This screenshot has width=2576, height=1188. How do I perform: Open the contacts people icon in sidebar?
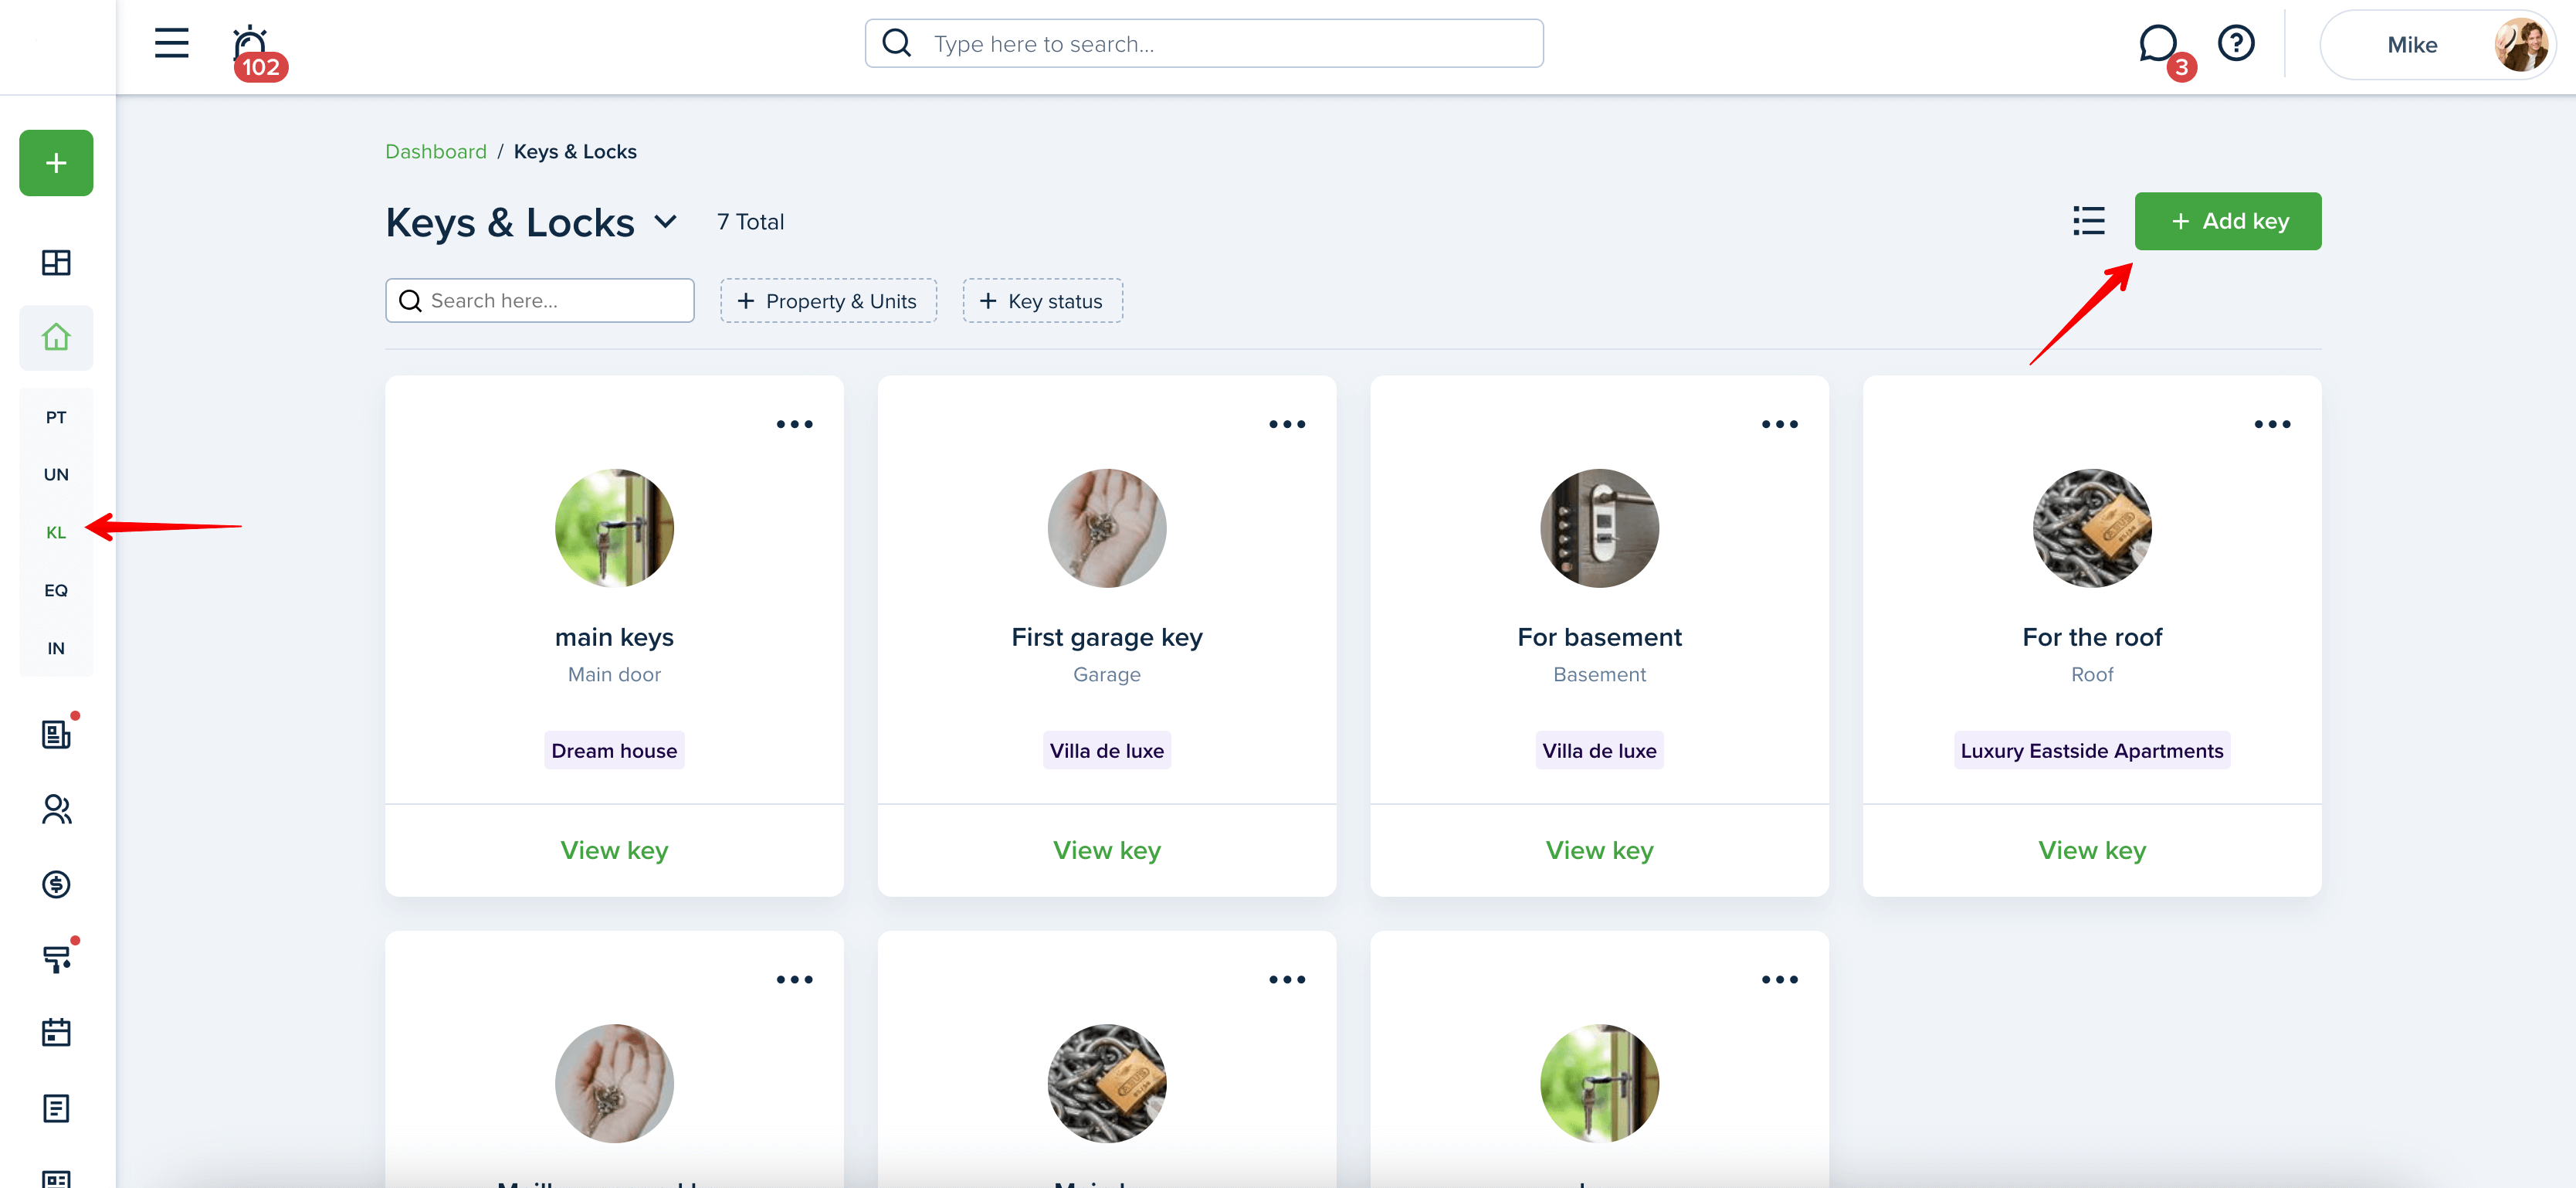tap(56, 809)
